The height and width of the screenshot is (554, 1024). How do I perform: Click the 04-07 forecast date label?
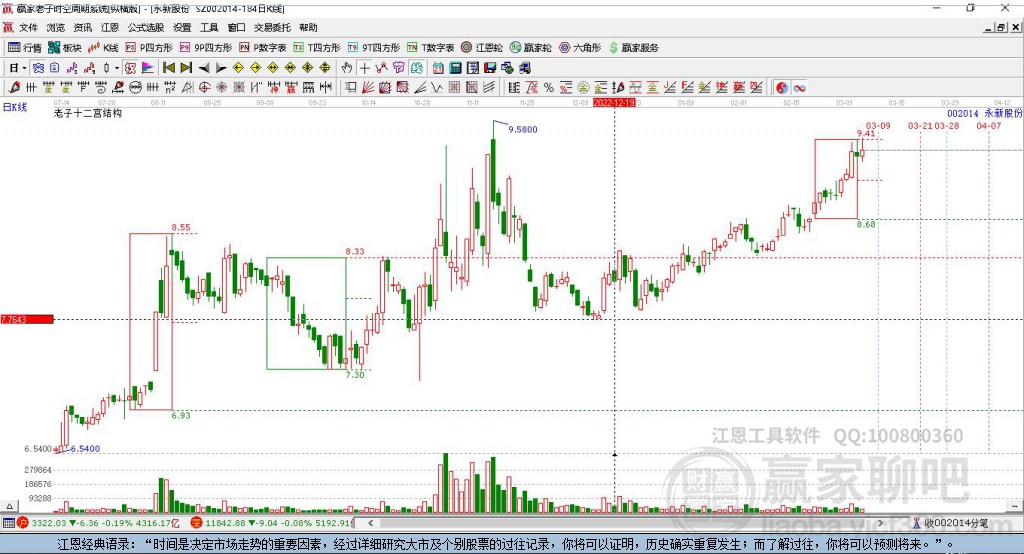click(x=989, y=125)
